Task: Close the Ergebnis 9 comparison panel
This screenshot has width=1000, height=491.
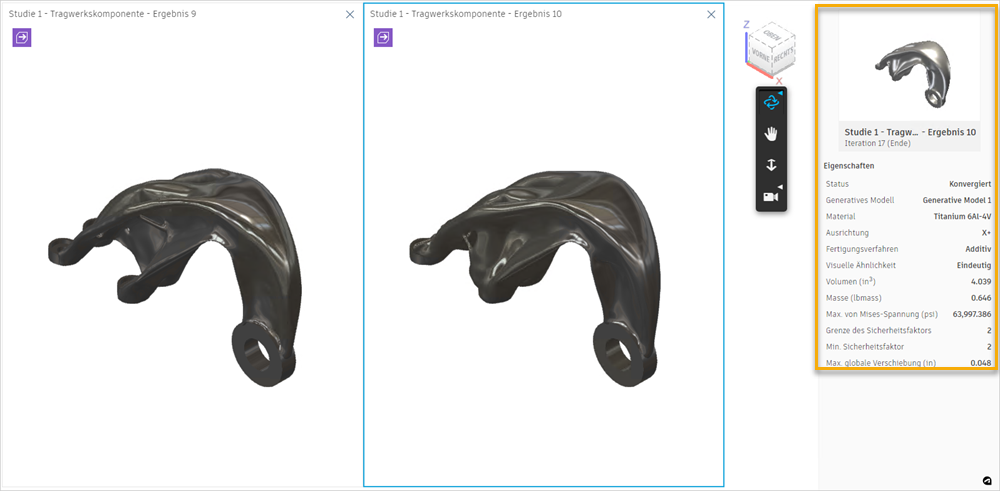Action: point(349,14)
